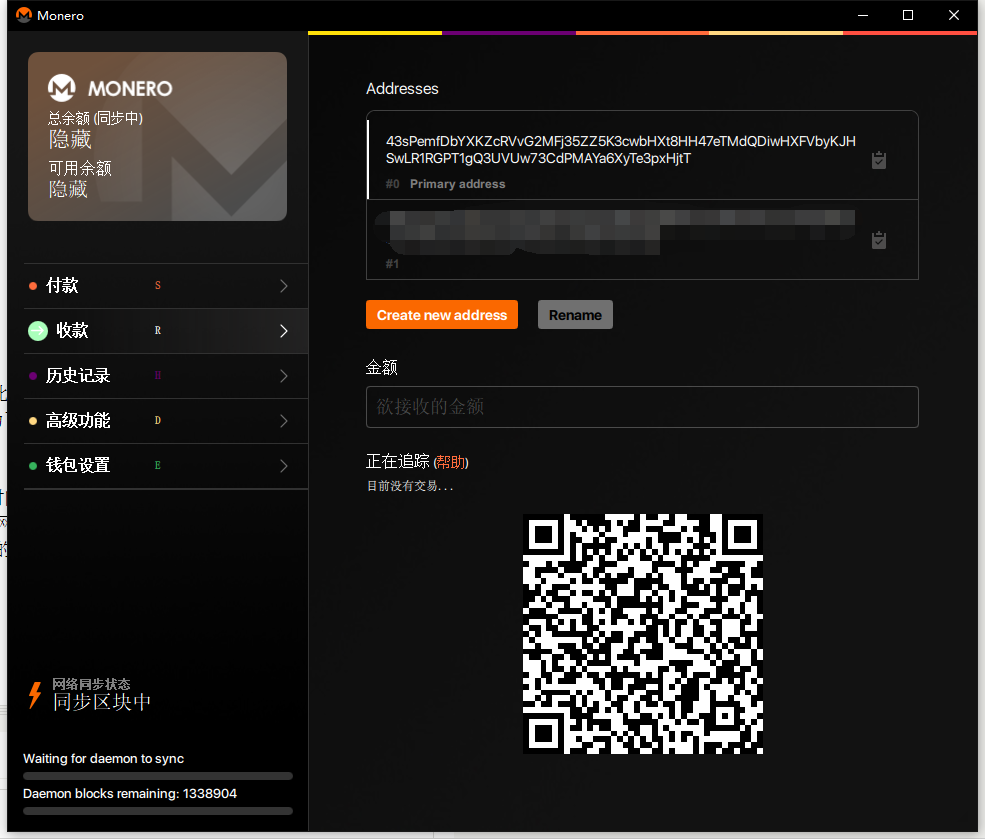Expand the chevron on the 钱包设置 row
Viewport: 985px width, 839px height.
pyautogui.click(x=284, y=465)
